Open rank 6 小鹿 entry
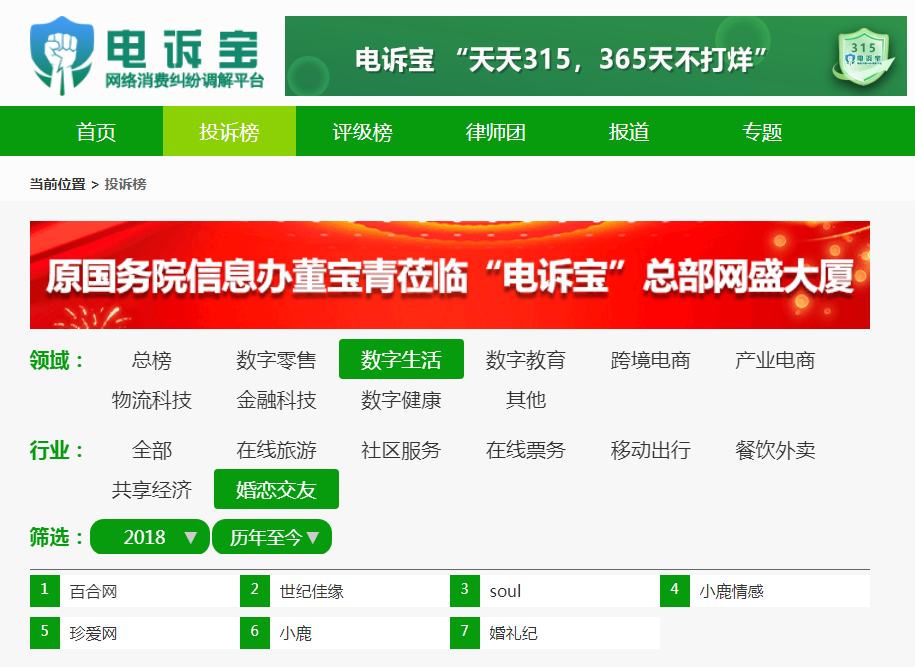The width and height of the screenshot is (915, 667). point(345,633)
